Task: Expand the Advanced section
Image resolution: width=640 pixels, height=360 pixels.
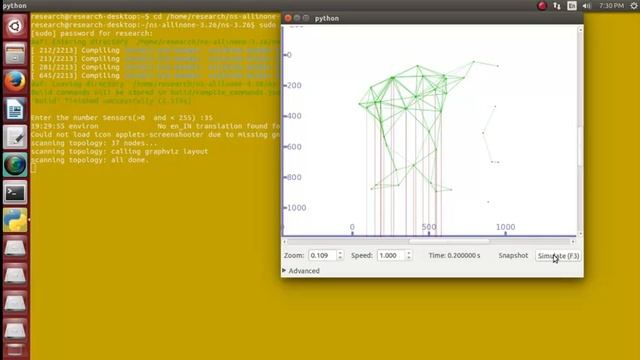Action: [301, 271]
